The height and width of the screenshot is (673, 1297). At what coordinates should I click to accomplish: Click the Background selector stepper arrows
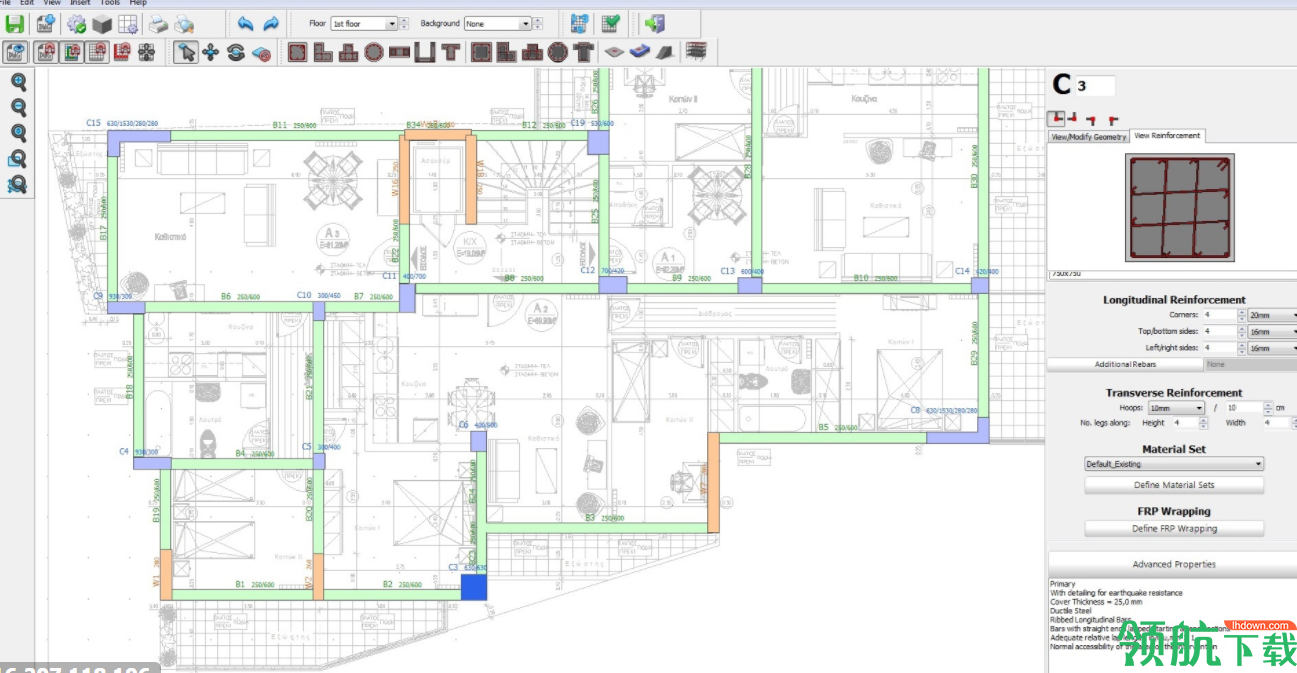click(x=538, y=23)
